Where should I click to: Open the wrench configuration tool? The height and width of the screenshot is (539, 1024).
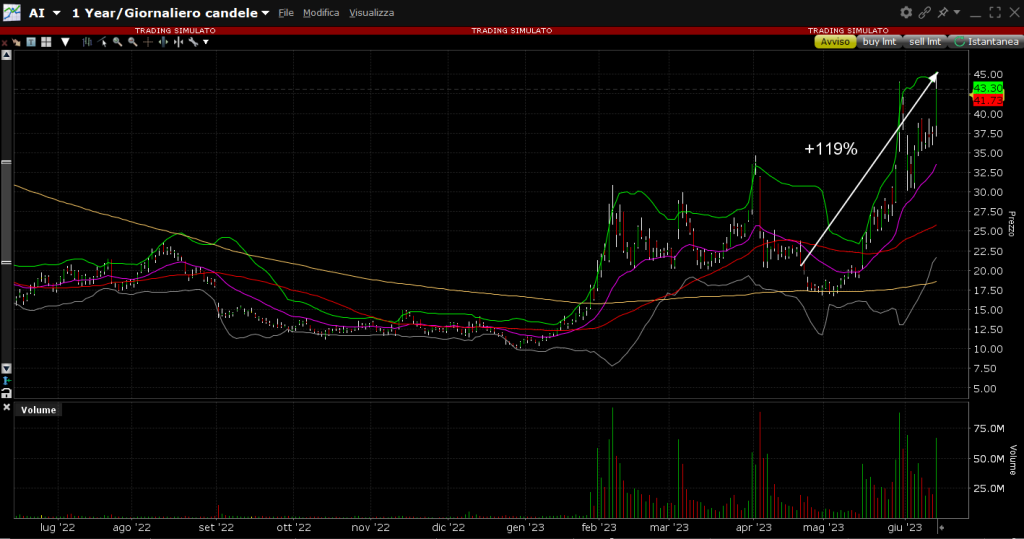point(193,42)
